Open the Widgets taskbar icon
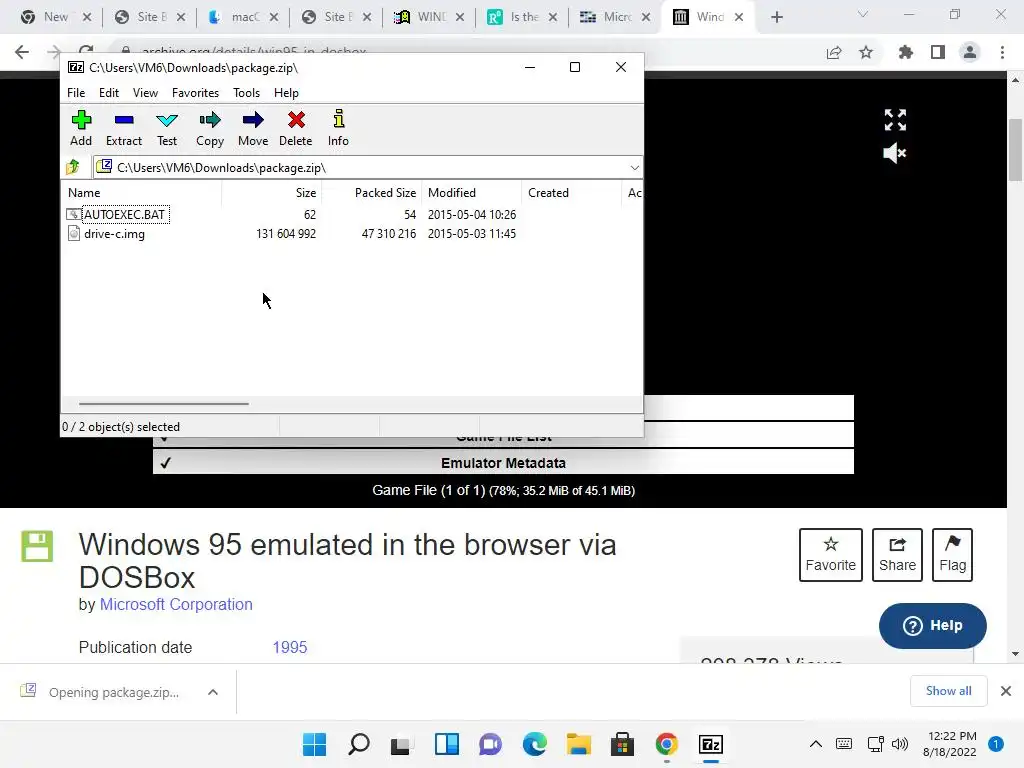 click(x=447, y=744)
